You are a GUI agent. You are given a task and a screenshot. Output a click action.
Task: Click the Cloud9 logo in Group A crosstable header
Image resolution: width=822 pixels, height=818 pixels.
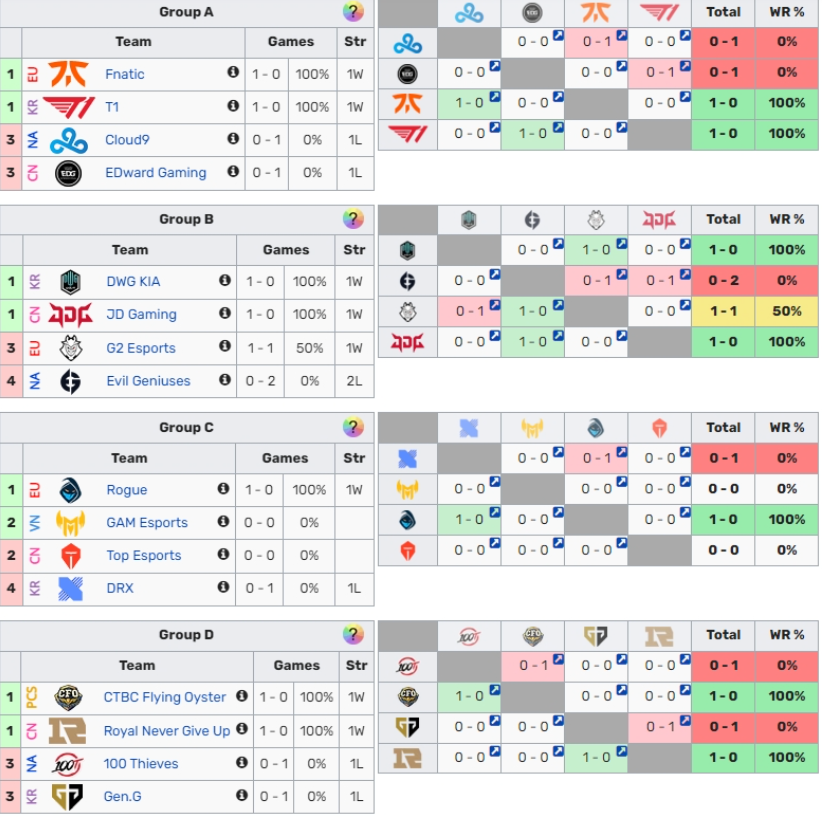(x=469, y=13)
